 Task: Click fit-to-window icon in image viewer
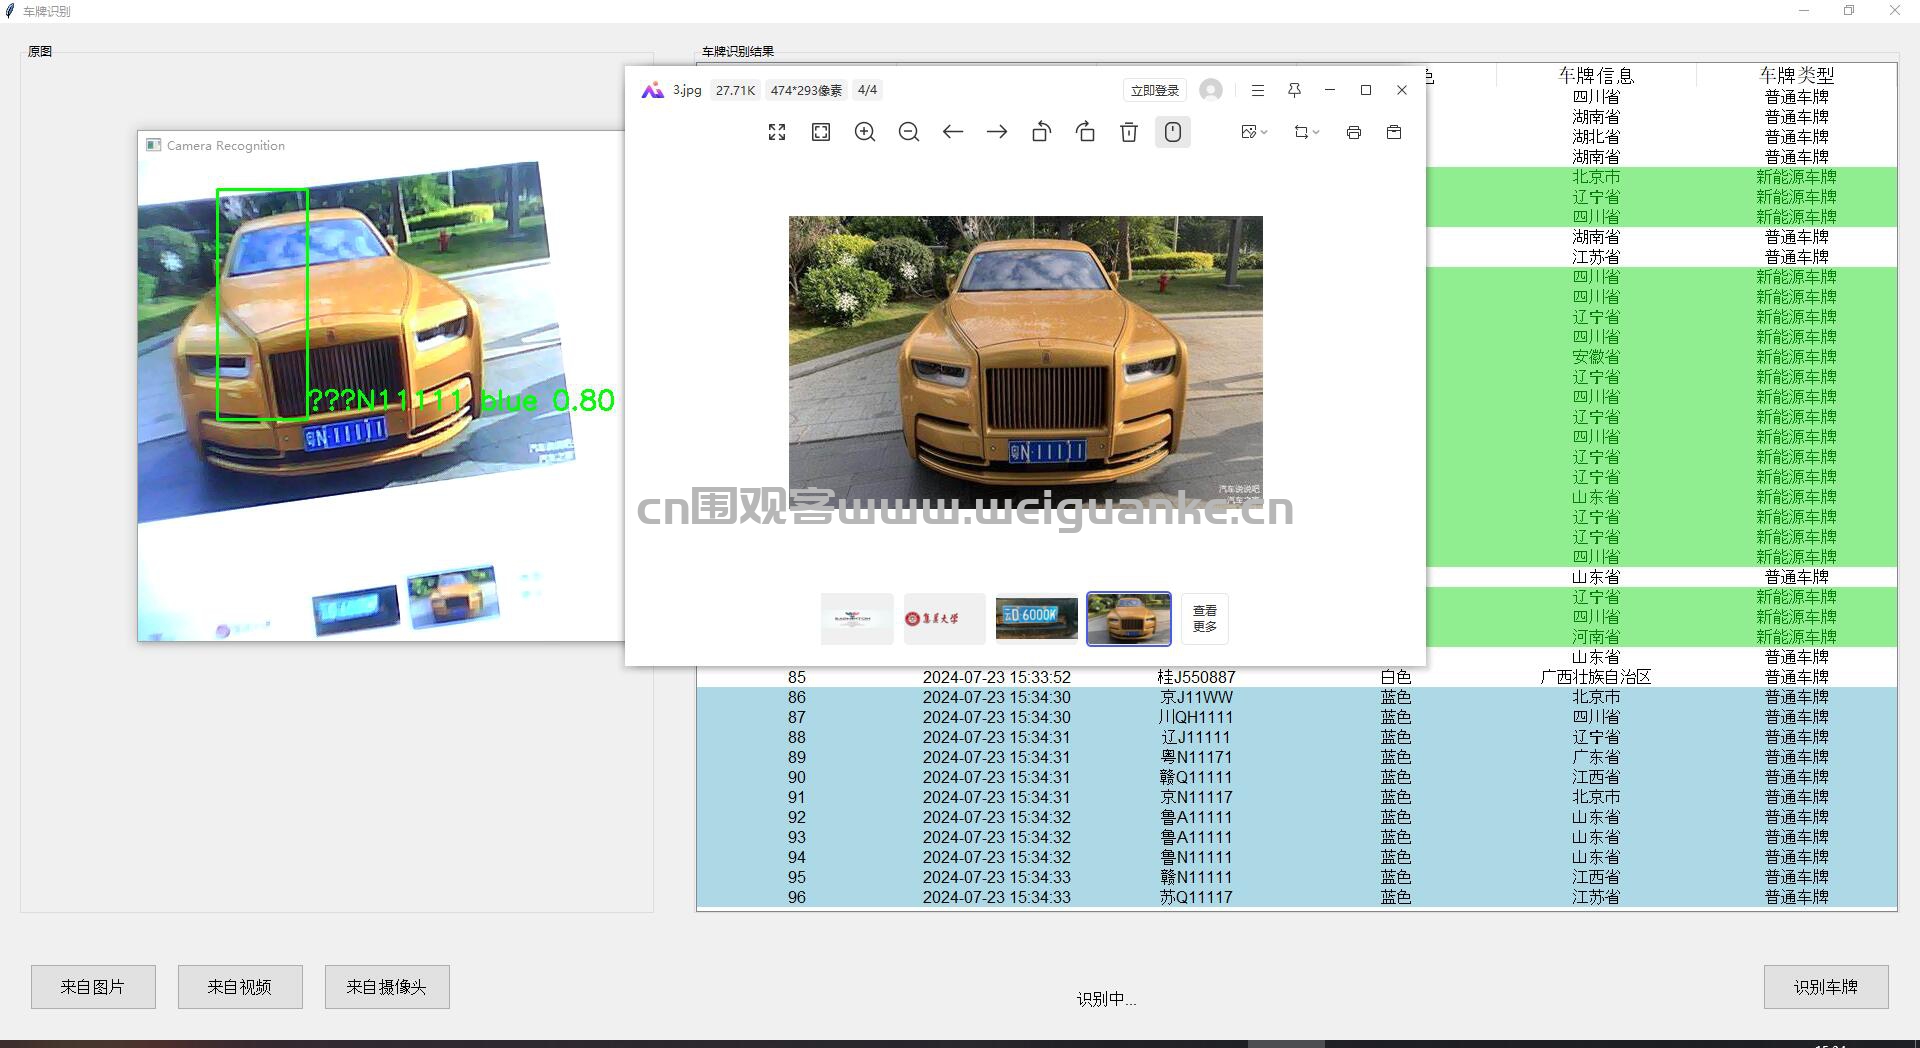coord(821,132)
